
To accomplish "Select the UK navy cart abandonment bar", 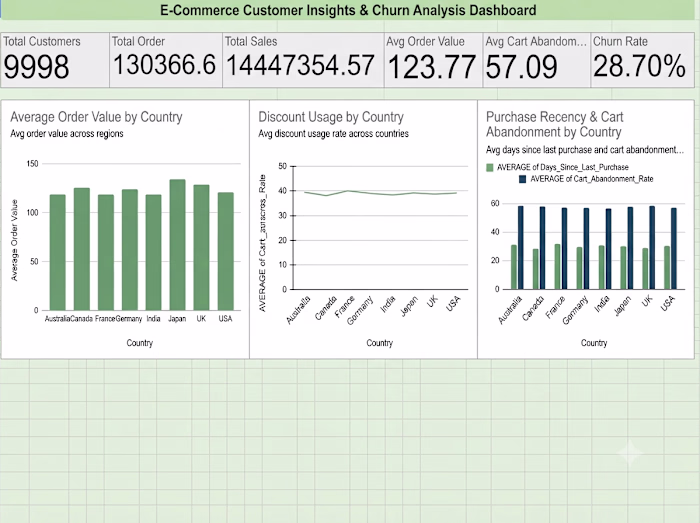I will click(652, 248).
